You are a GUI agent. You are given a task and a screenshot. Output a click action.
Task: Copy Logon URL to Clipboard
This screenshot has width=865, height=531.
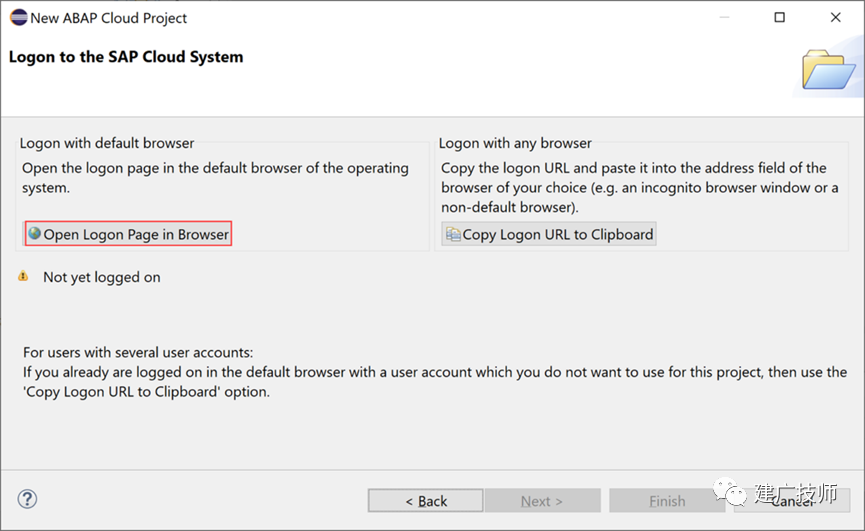tap(549, 234)
